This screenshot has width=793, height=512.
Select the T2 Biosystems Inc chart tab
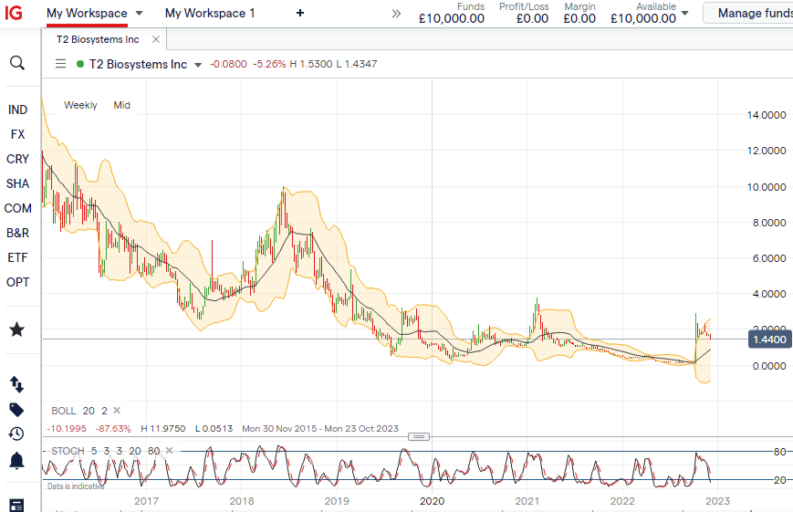(98, 39)
